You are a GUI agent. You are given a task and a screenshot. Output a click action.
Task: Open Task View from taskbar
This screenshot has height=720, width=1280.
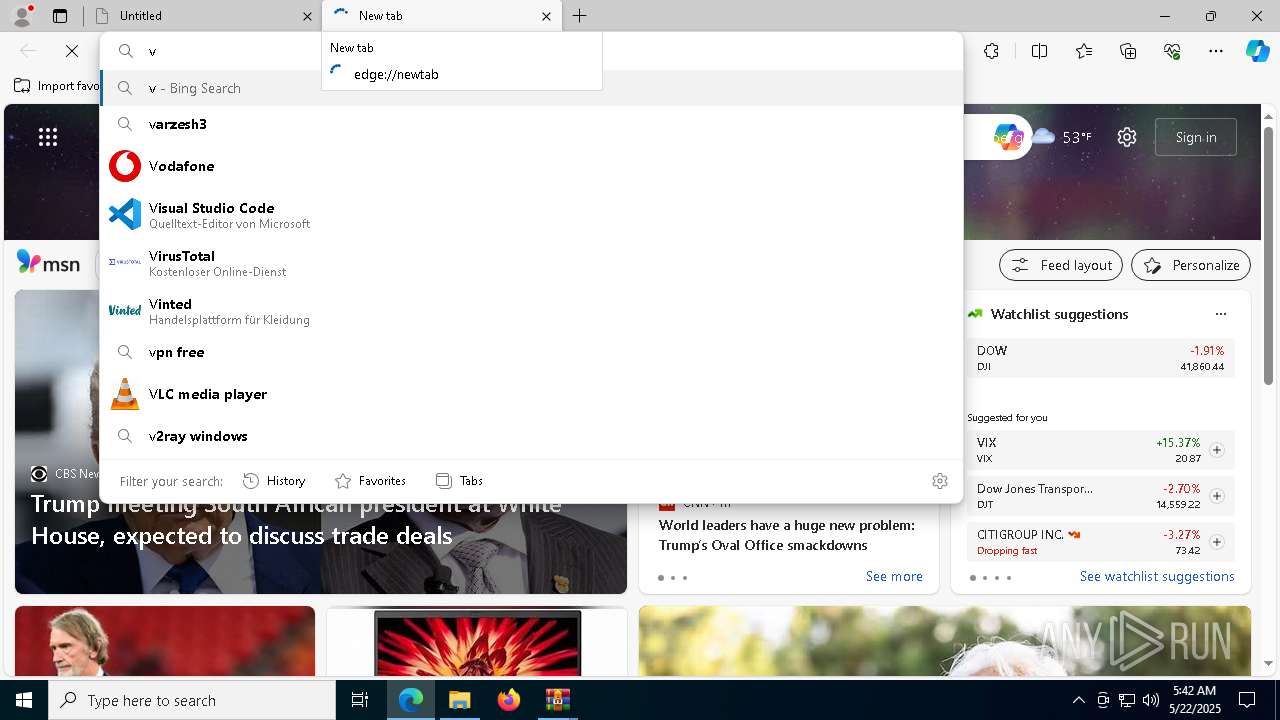click(360, 700)
